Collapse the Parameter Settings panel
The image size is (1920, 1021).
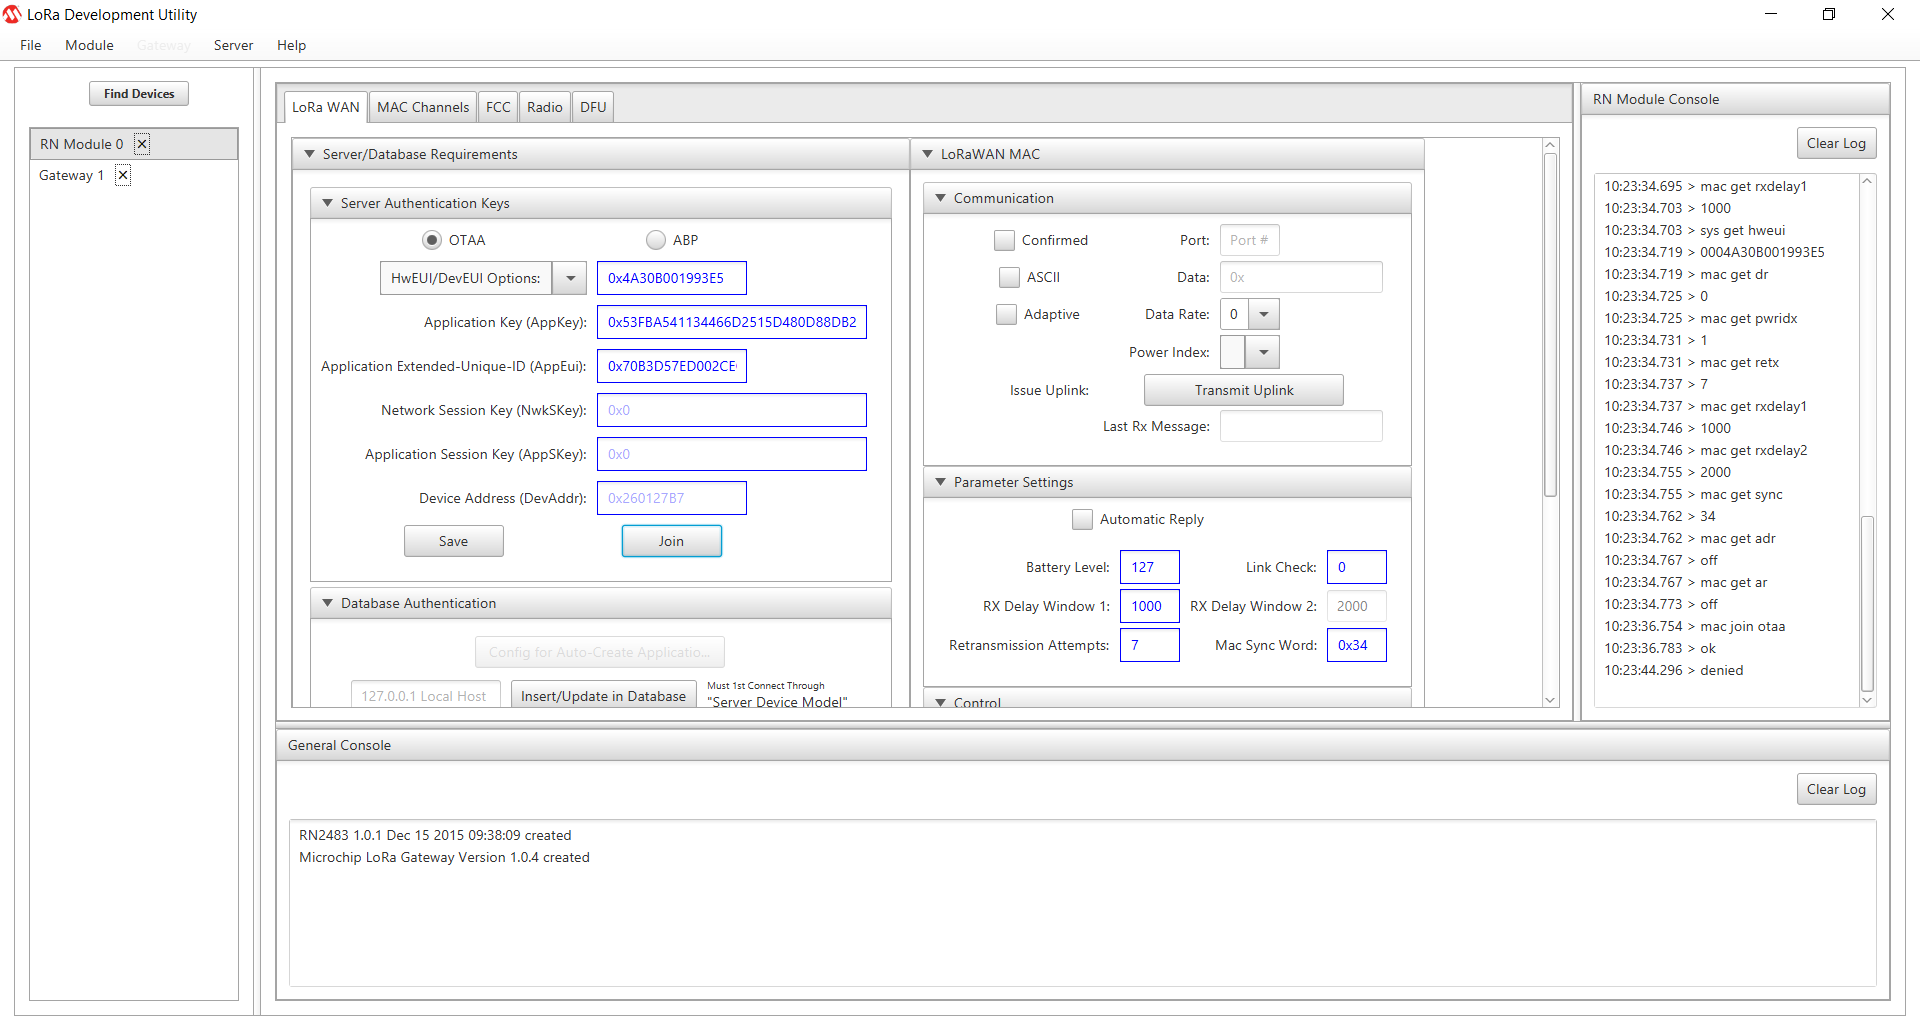click(x=940, y=482)
